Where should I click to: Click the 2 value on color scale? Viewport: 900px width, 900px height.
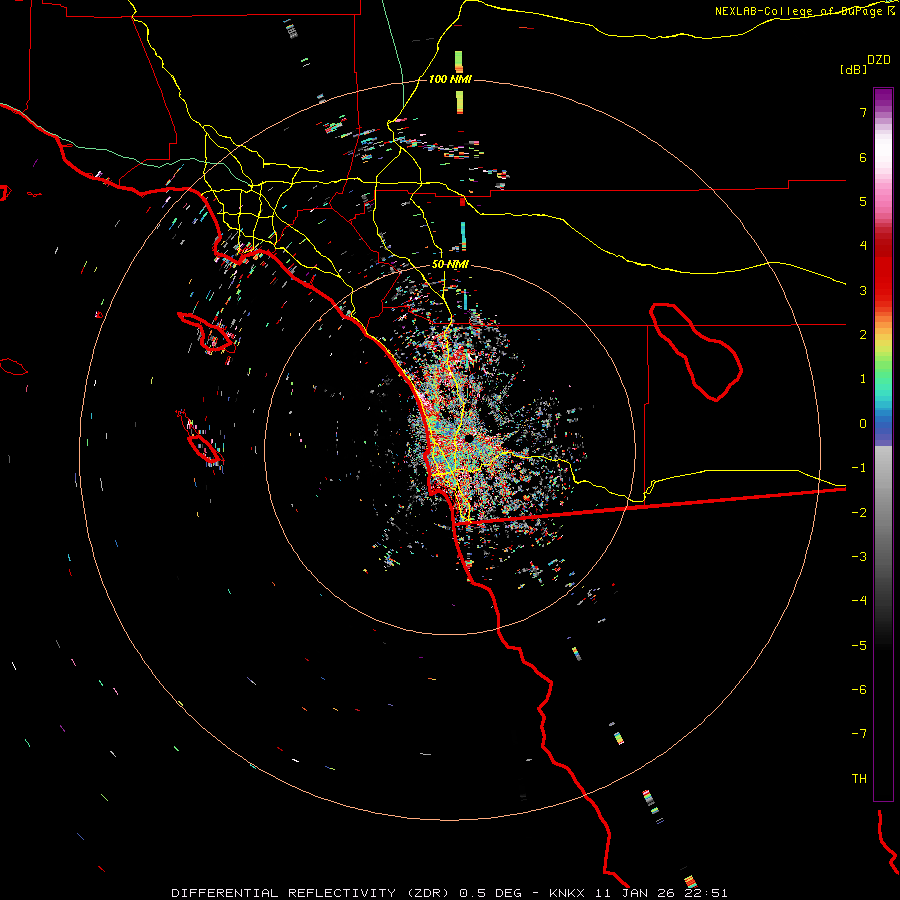click(x=863, y=335)
